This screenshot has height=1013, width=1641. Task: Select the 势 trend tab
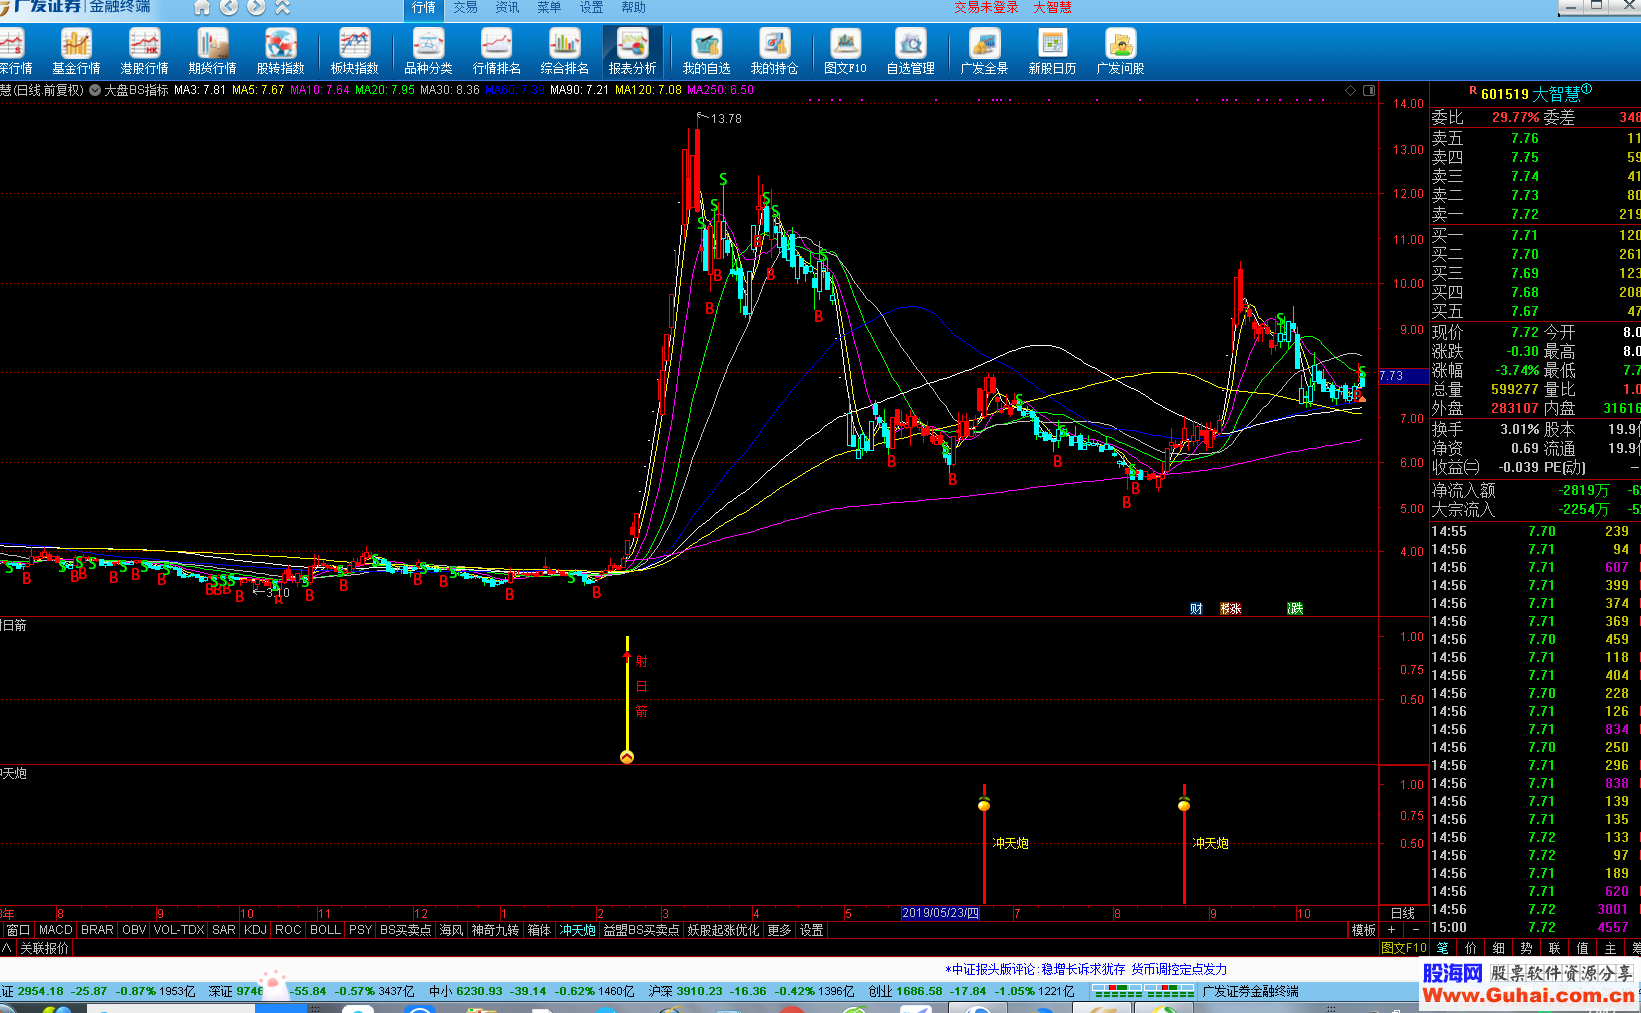(1526, 948)
